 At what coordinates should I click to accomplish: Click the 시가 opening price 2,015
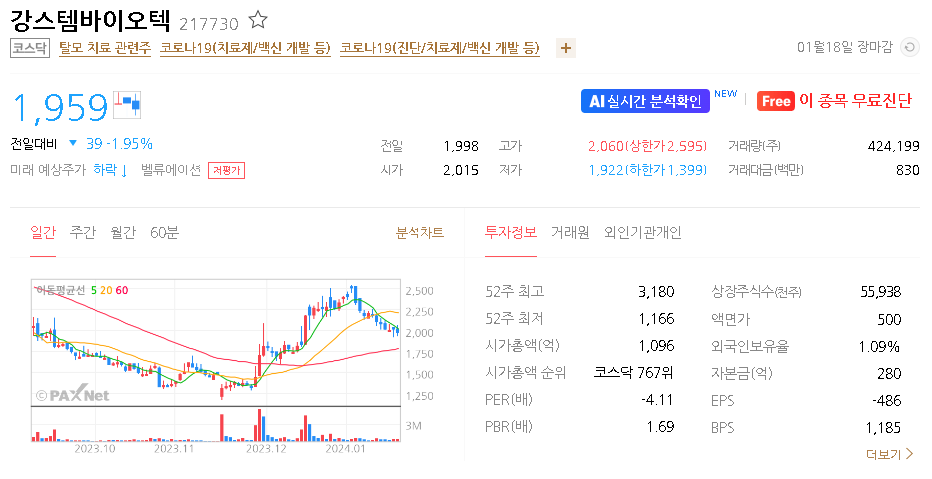[x=461, y=171]
